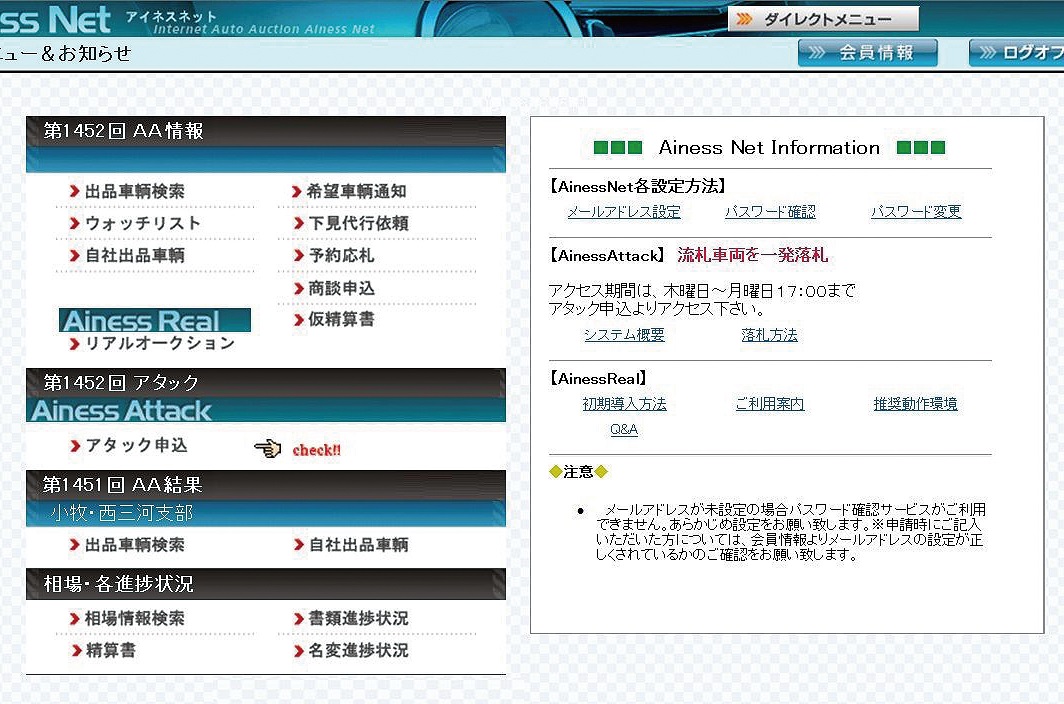Screen dimensions: 1064x704
Task: Click the 【AinessNet各設定方法】 label
Action: [x=638, y=186]
